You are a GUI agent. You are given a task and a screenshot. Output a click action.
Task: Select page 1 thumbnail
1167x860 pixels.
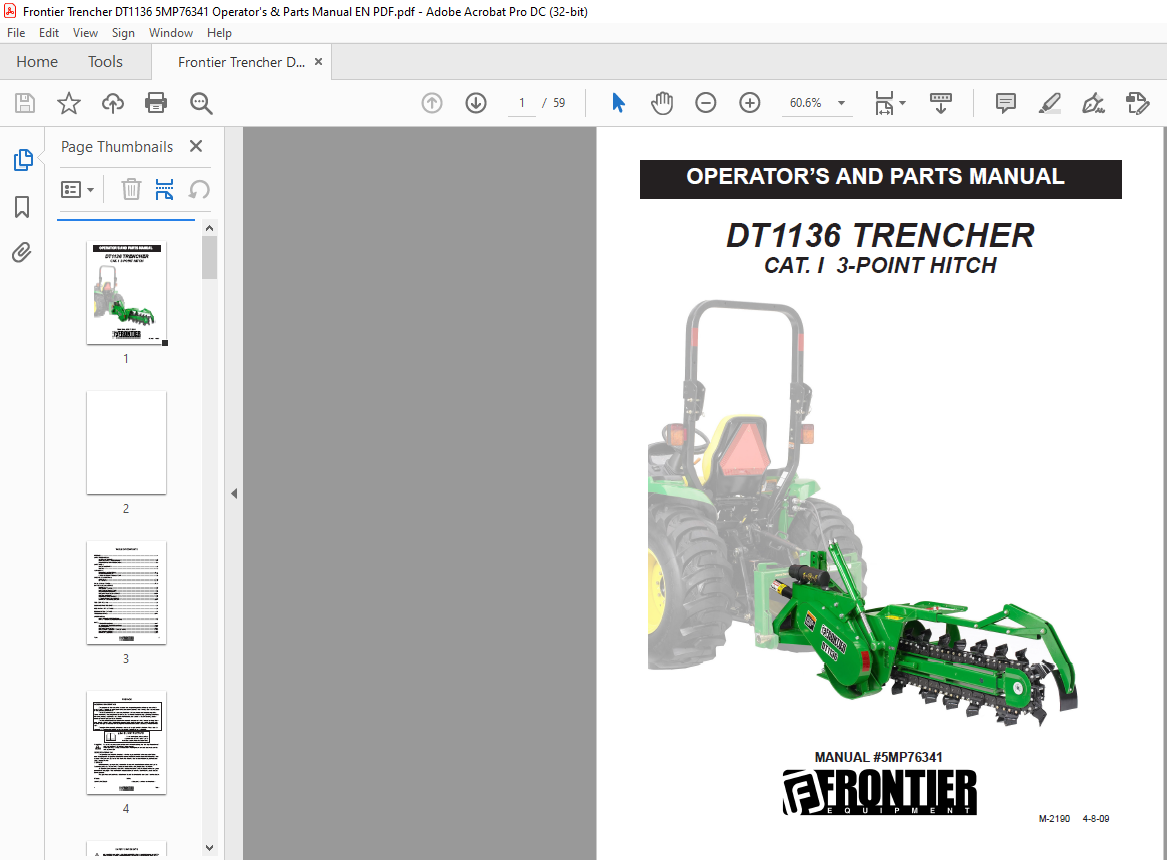(x=127, y=293)
